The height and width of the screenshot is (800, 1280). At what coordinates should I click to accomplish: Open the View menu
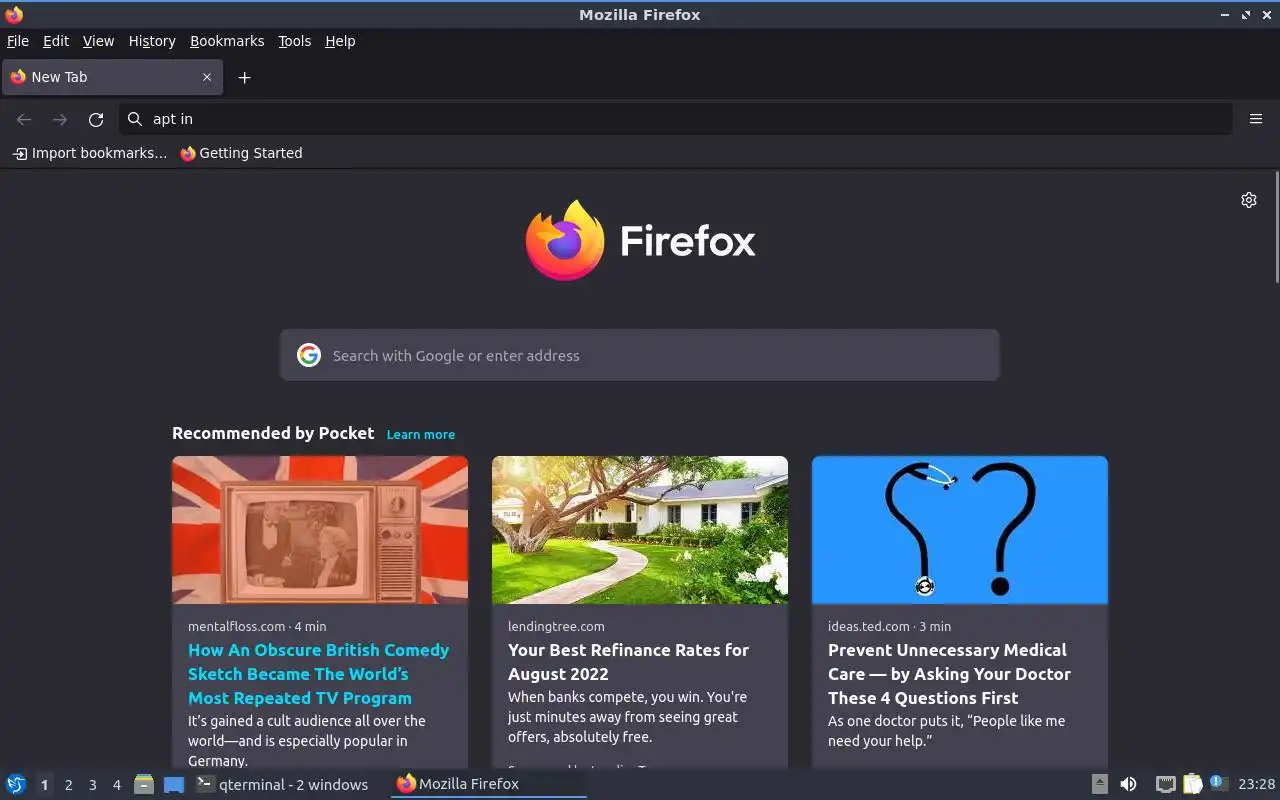(x=98, y=41)
